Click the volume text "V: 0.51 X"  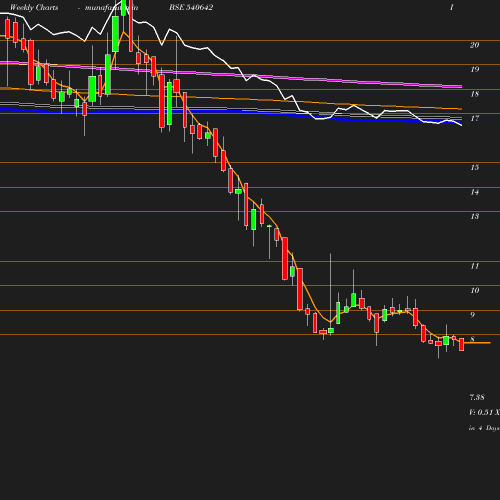(484, 412)
